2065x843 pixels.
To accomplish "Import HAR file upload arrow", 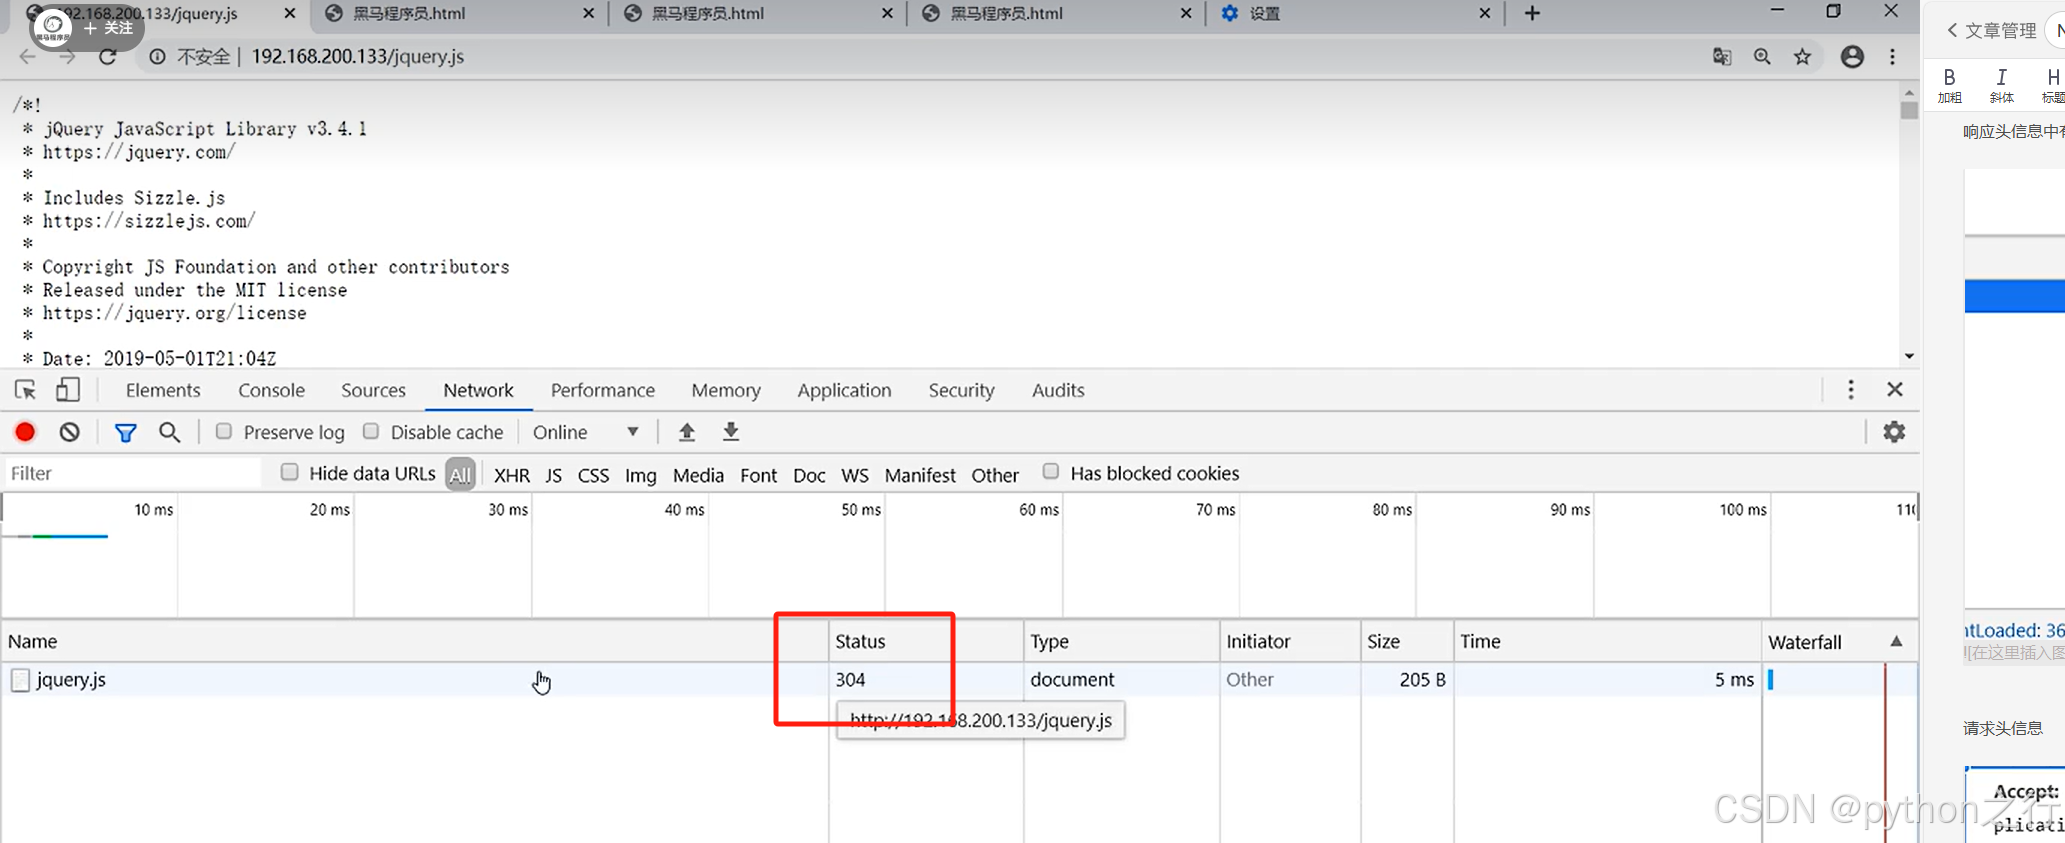I will pos(686,432).
